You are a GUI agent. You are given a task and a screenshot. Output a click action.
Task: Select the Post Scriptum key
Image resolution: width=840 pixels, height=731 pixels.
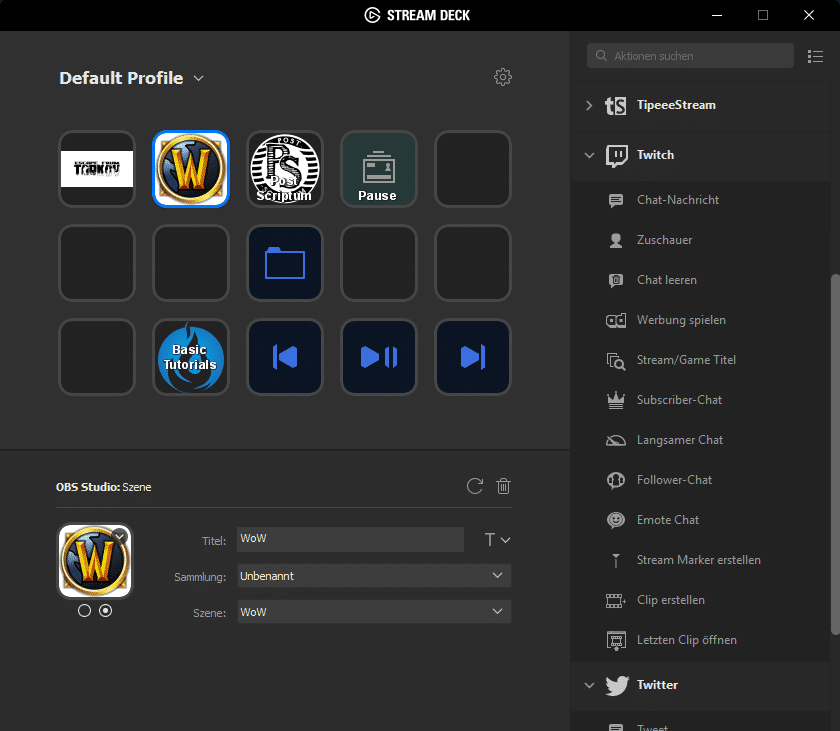click(285, 169)
